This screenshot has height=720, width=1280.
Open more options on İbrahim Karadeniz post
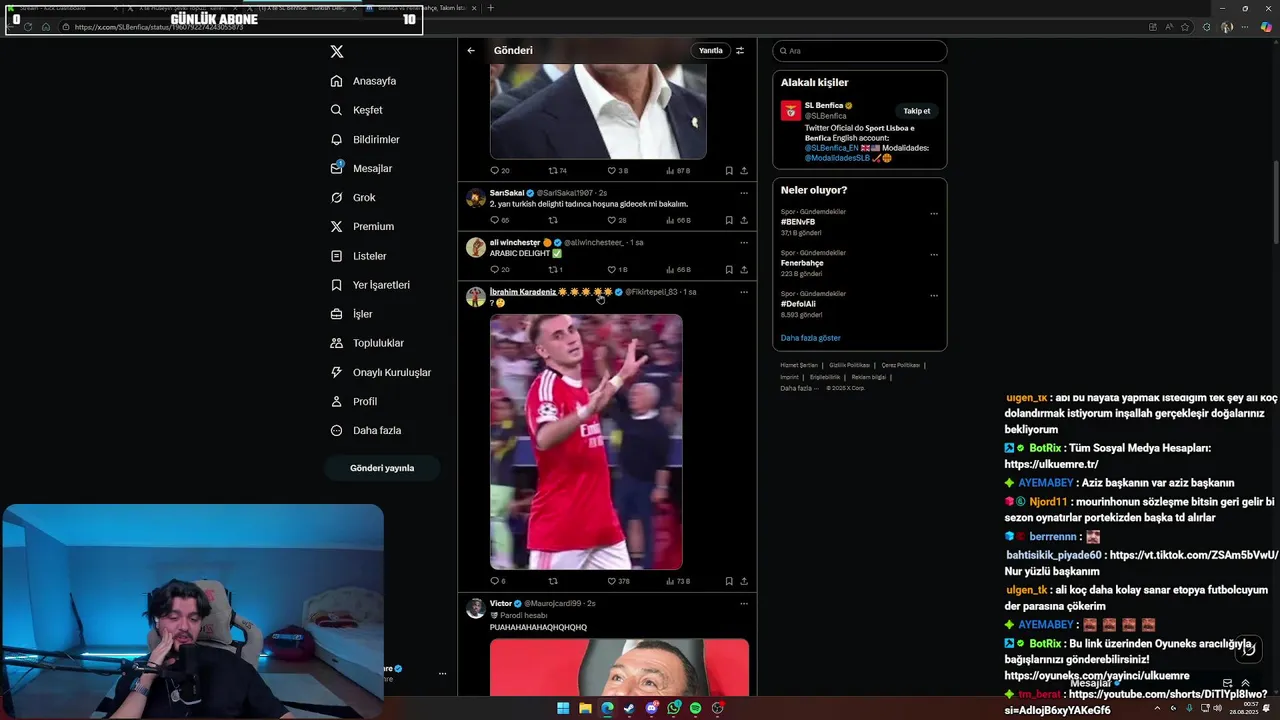tap(743, 292)
